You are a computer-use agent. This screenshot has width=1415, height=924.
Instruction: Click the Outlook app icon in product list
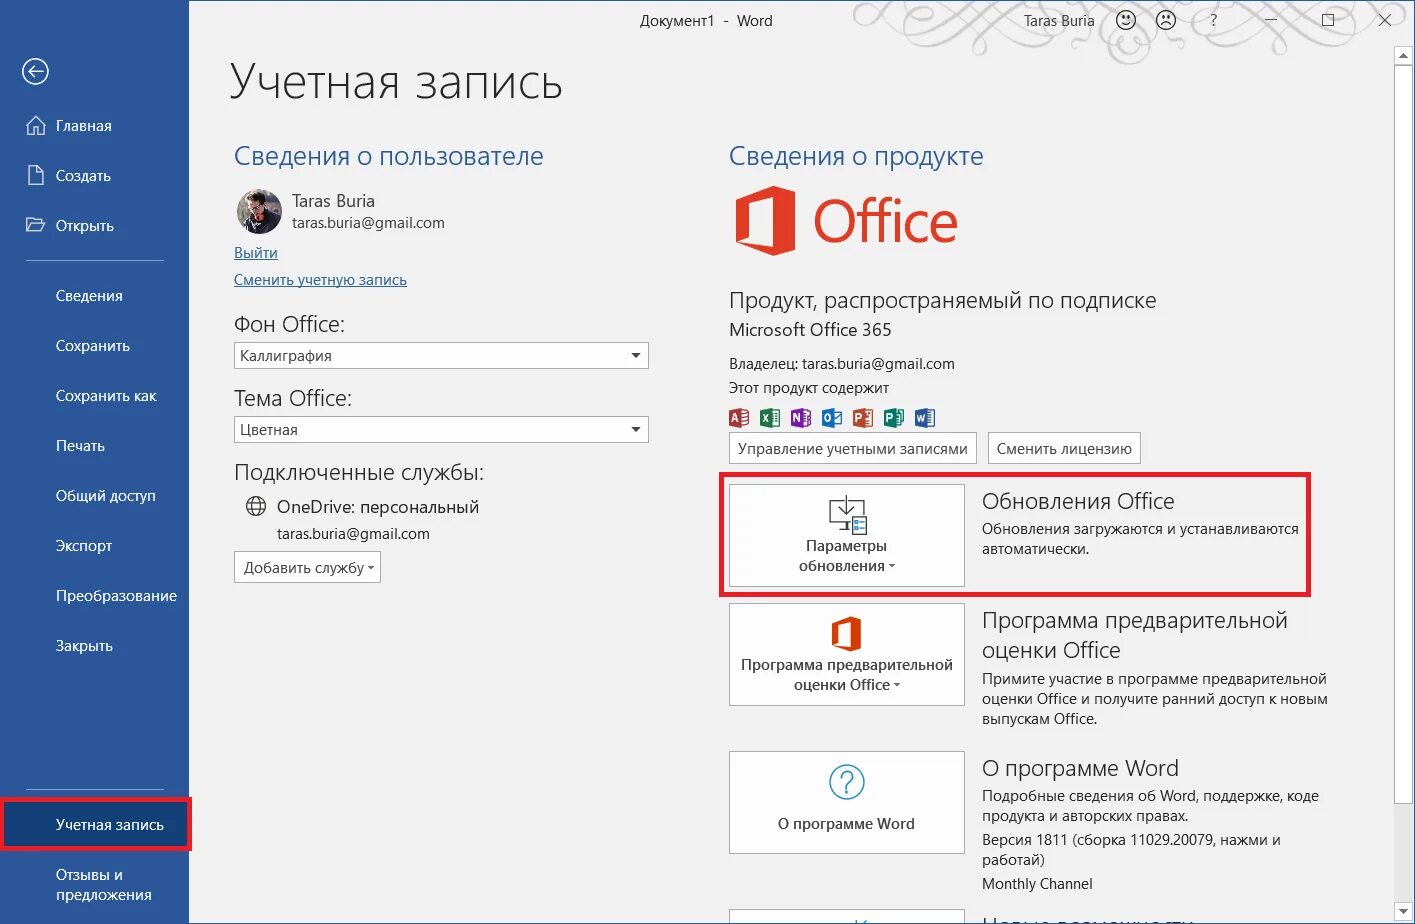tap(832, 418)
